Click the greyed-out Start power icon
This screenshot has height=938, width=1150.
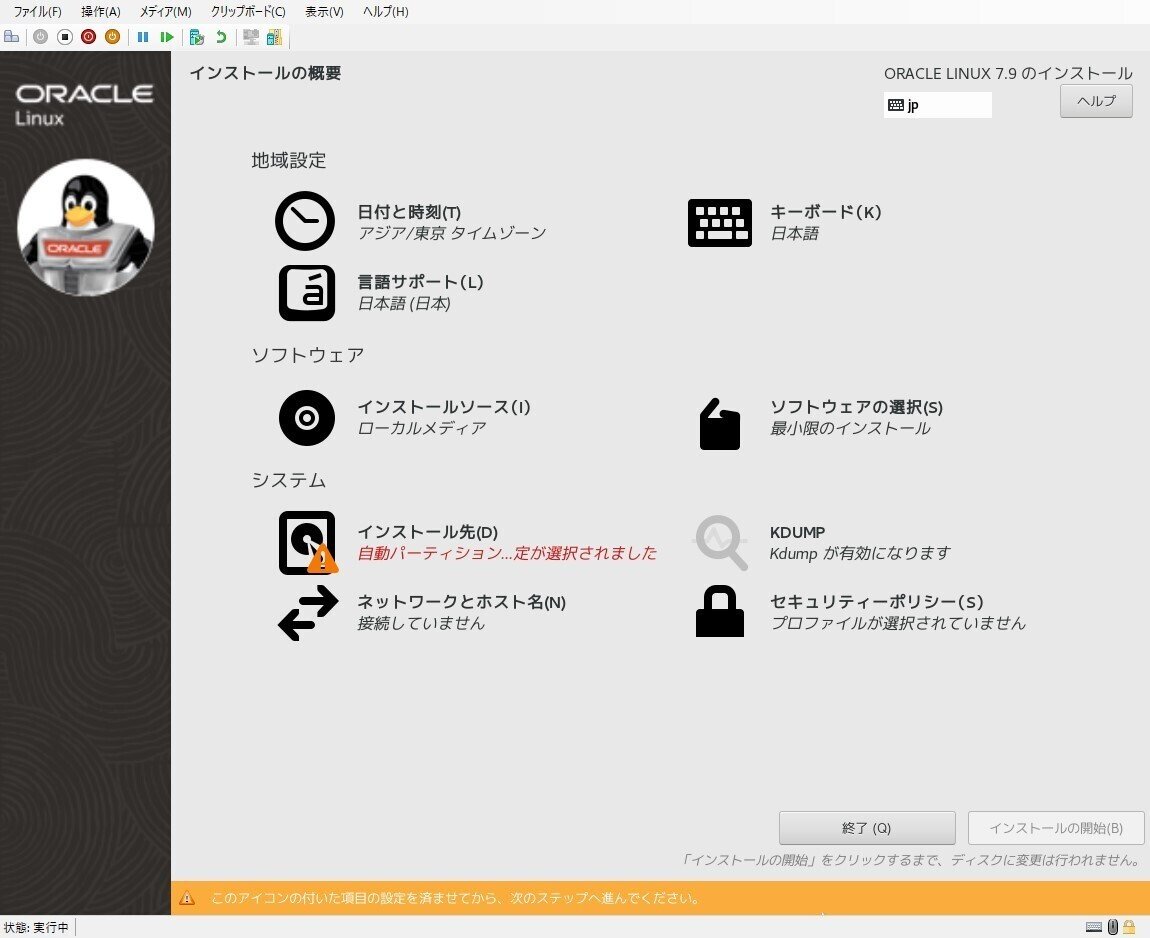[40, 37]
